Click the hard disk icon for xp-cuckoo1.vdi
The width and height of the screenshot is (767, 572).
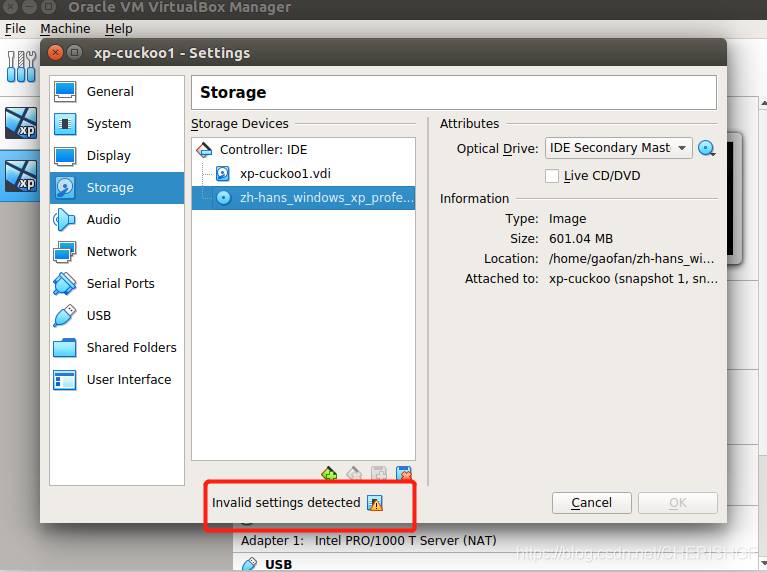[x=223, y=174]
